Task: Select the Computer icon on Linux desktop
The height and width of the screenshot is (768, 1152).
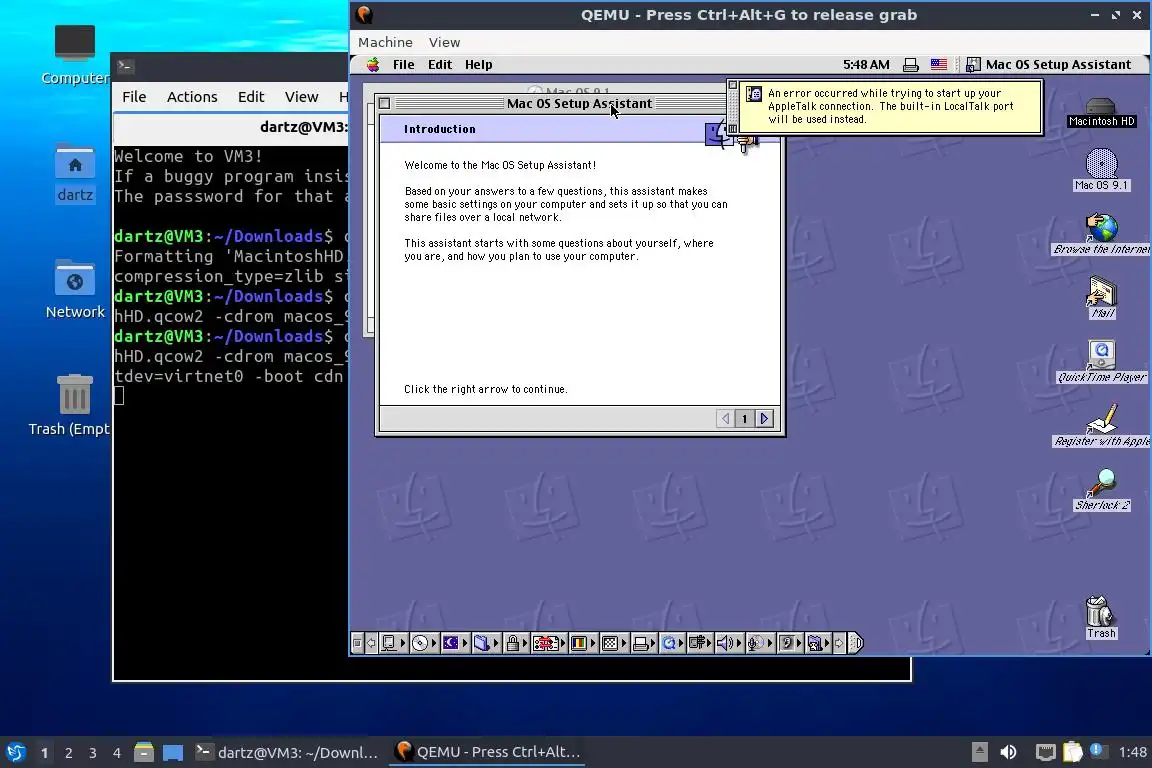Action: 75,55
